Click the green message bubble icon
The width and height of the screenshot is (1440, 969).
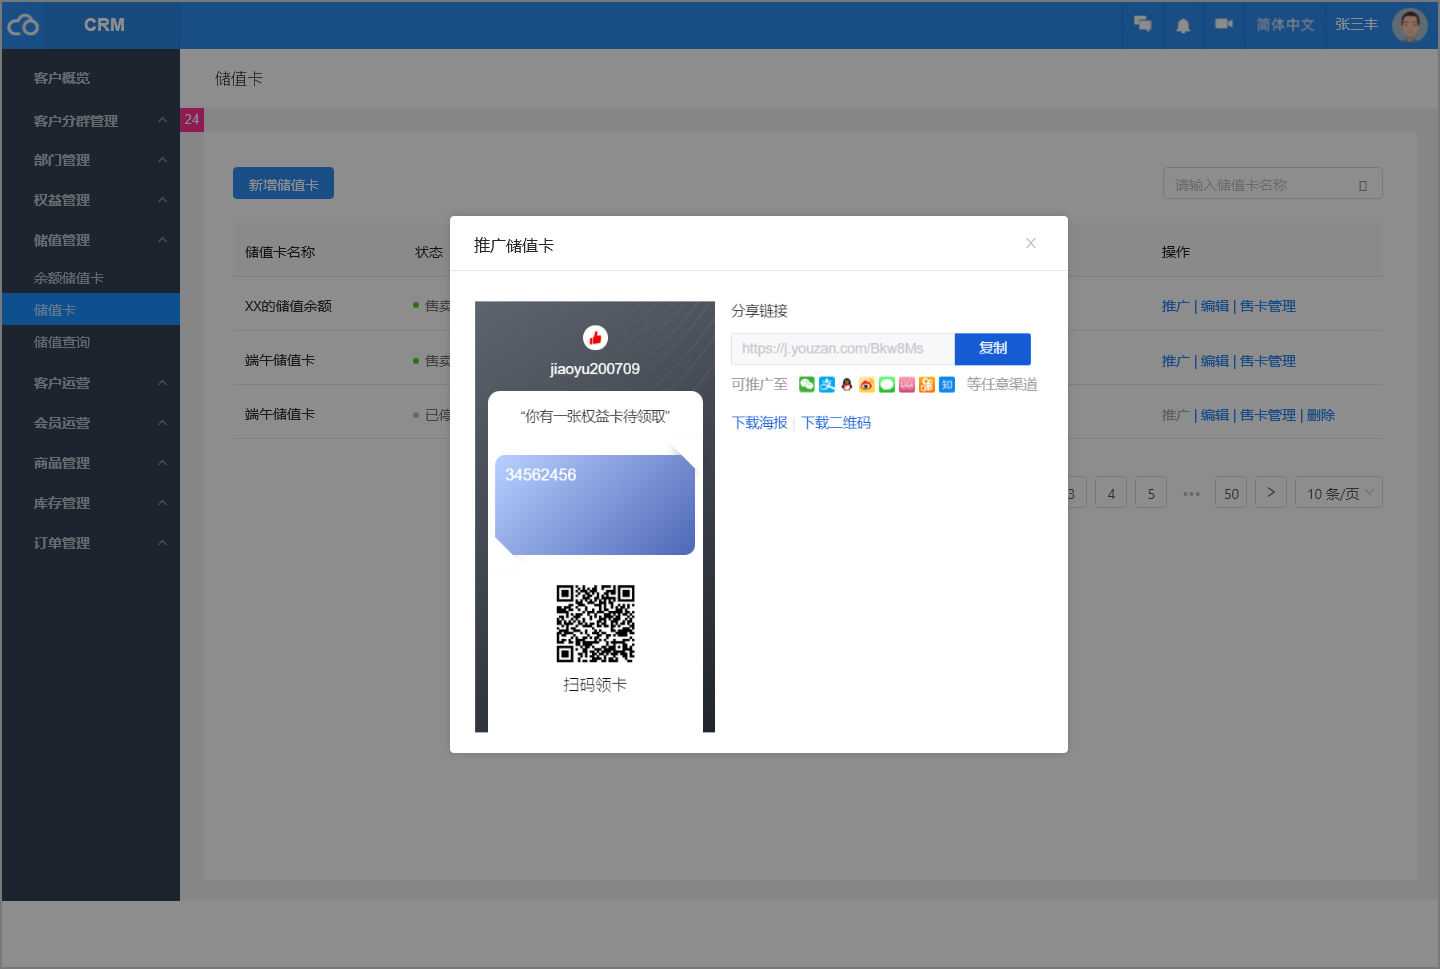pos(887,385)
